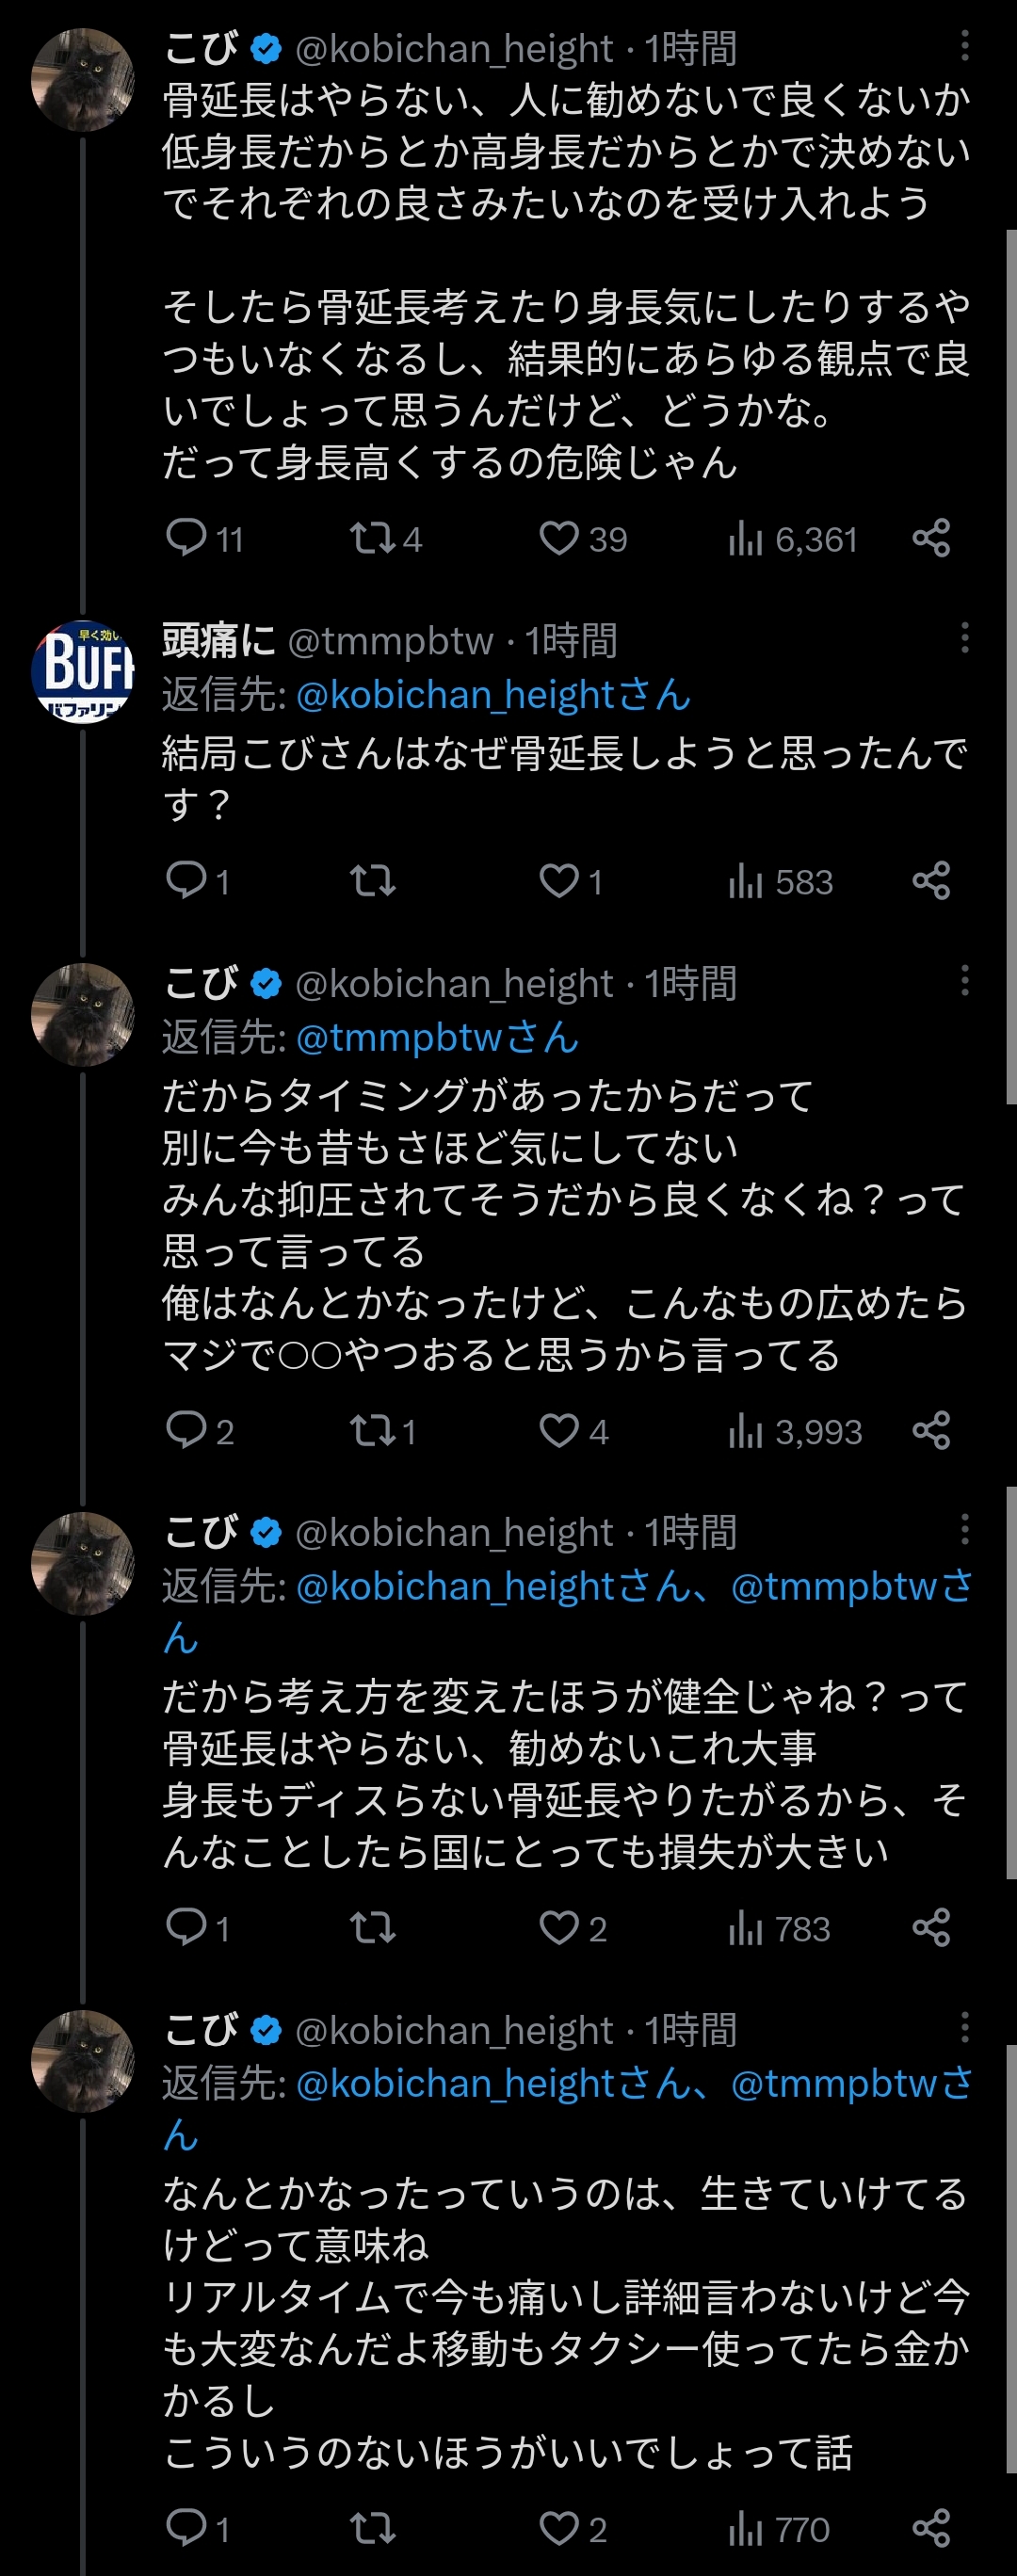Like the top tweet with 39 likes
This screenshot has width=1017, height=2576.
point(559,538)
